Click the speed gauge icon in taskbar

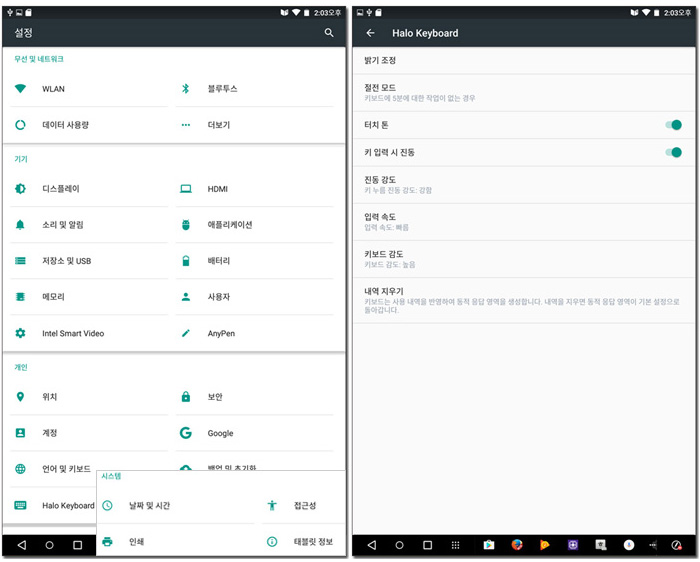point(676,545)
